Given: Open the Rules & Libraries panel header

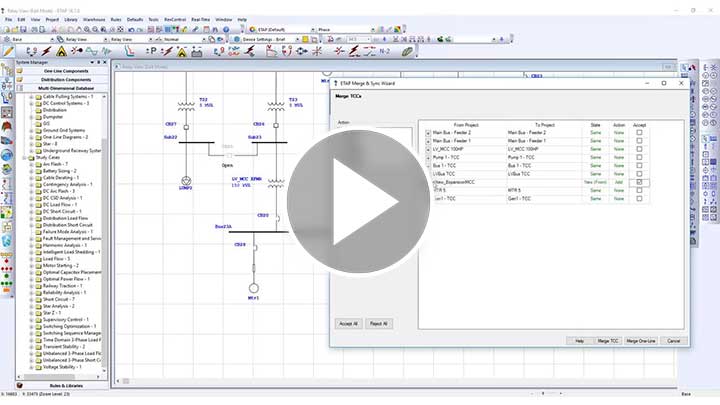Looking at the screenshot, I should (x=62, y=386).
